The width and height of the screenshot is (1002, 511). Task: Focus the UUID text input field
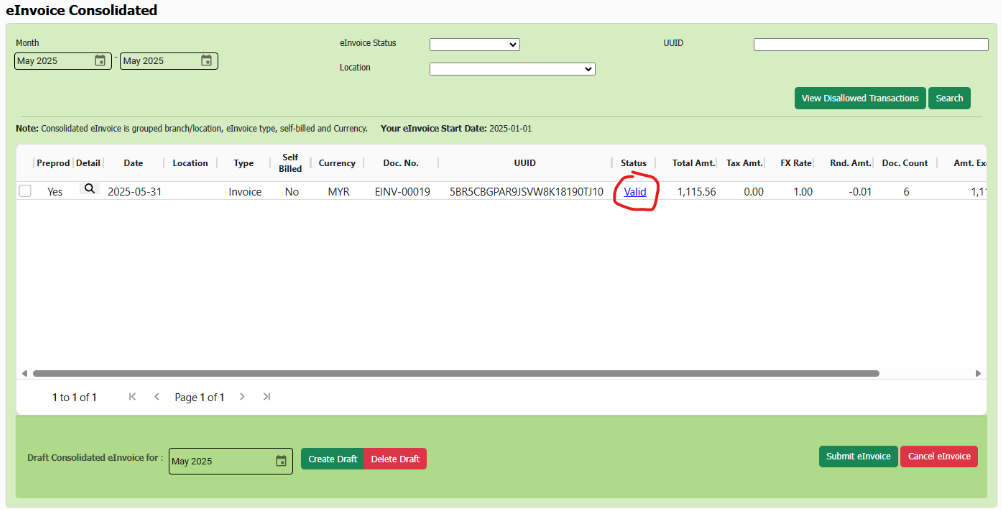[x=870, y=44]
